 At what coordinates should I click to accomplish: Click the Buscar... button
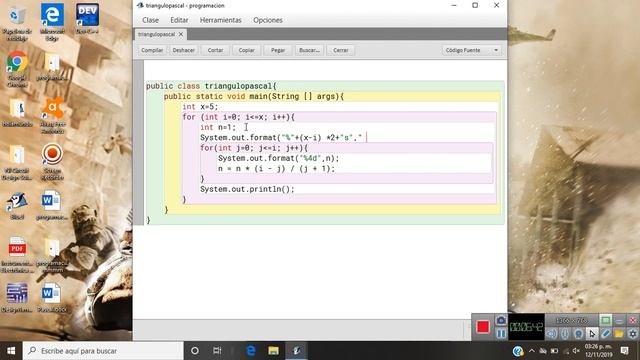pos(309,50)
